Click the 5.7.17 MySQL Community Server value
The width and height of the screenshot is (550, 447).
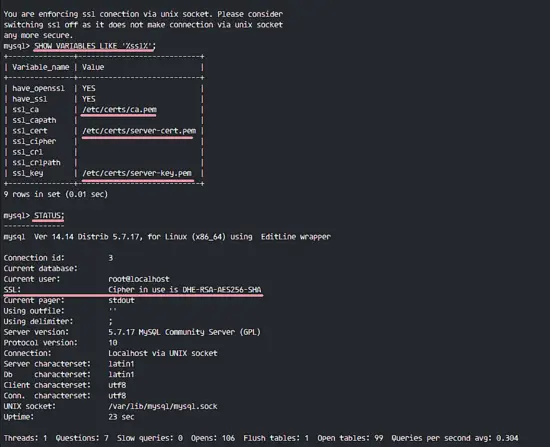coord(184,332)
